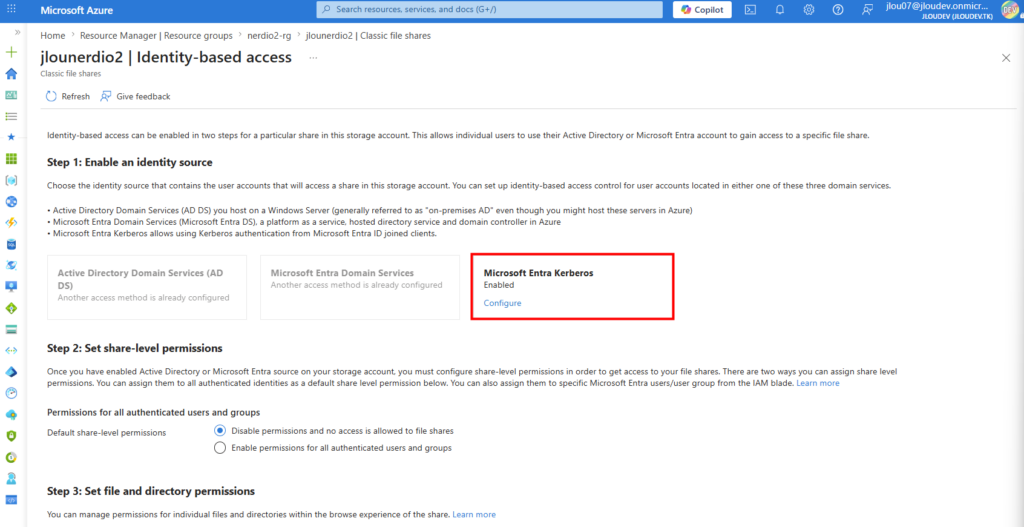Viewport: 1024px width, 527px height.
Task: Click 'Step 1: Enable an identity source' heading
Action: click(130, 162)
